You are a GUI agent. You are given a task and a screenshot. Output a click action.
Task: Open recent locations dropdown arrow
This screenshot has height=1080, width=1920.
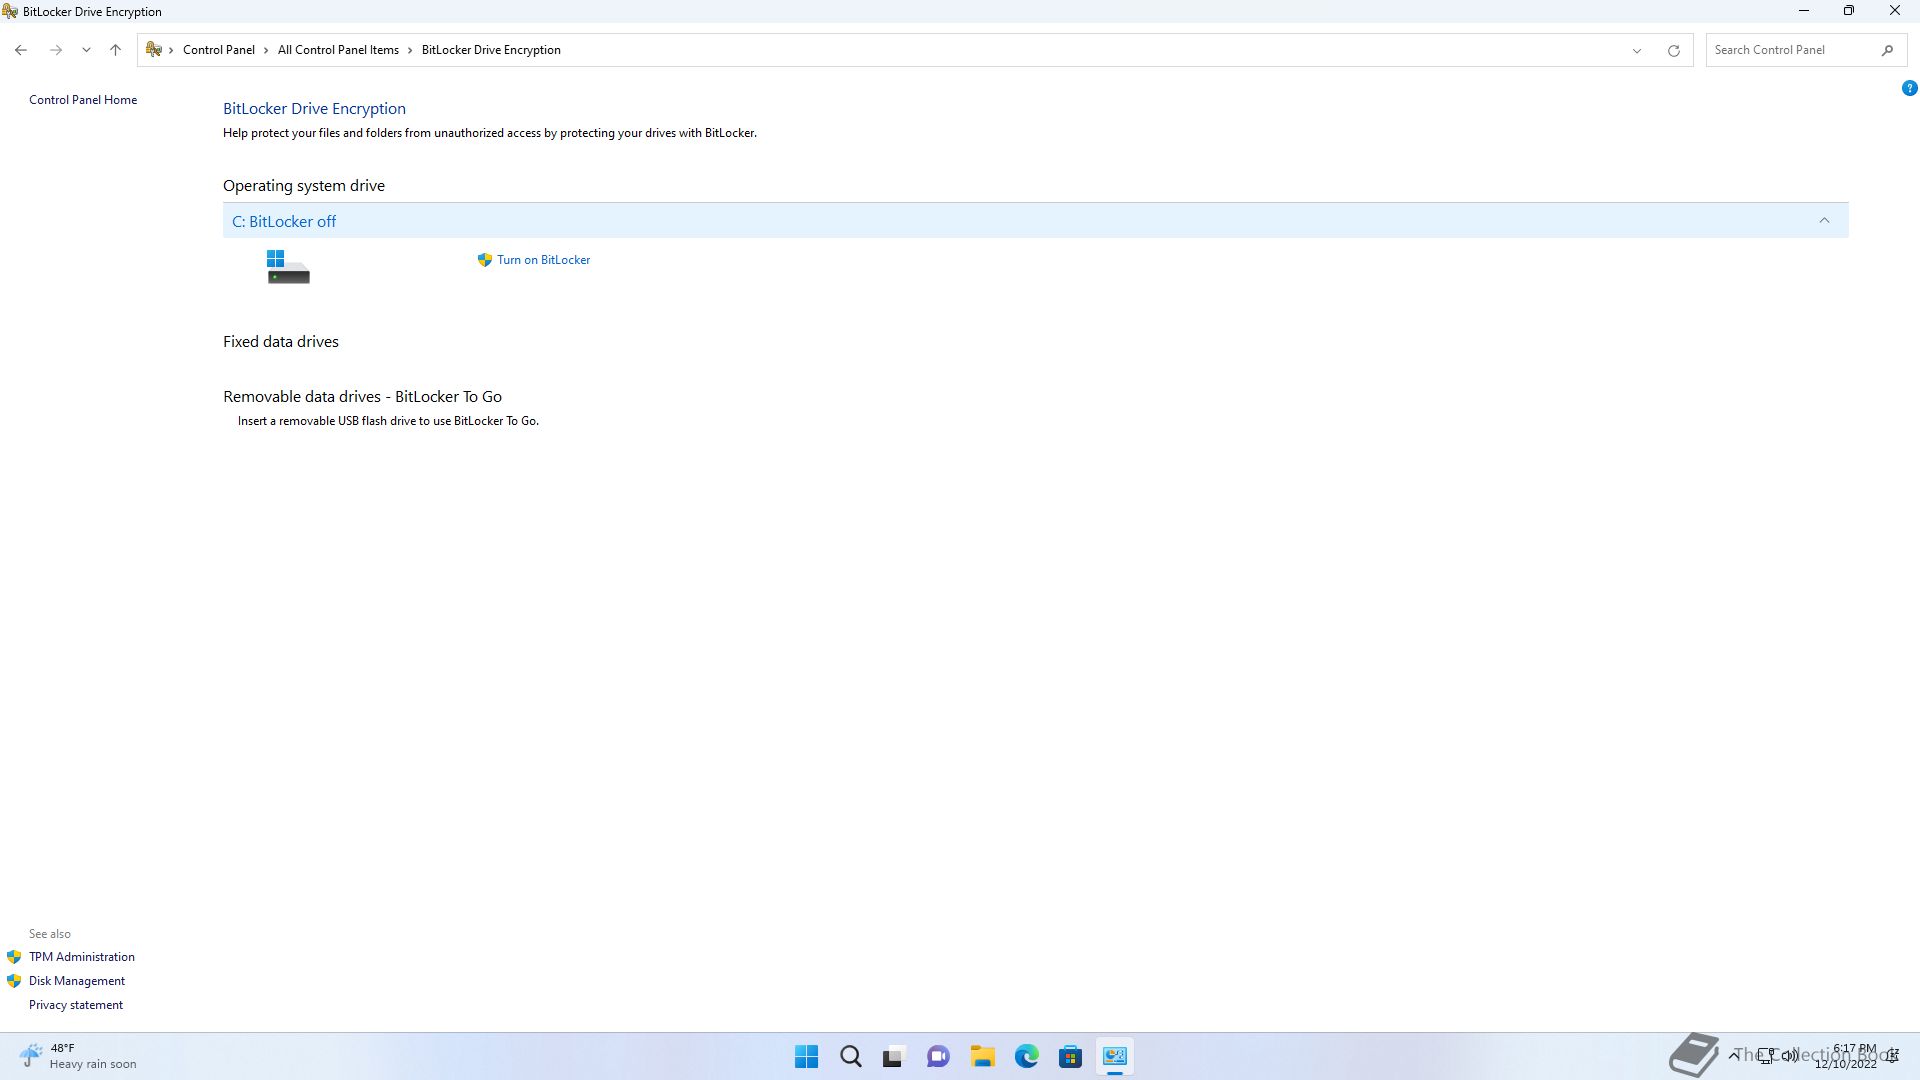tap(86, 50)
